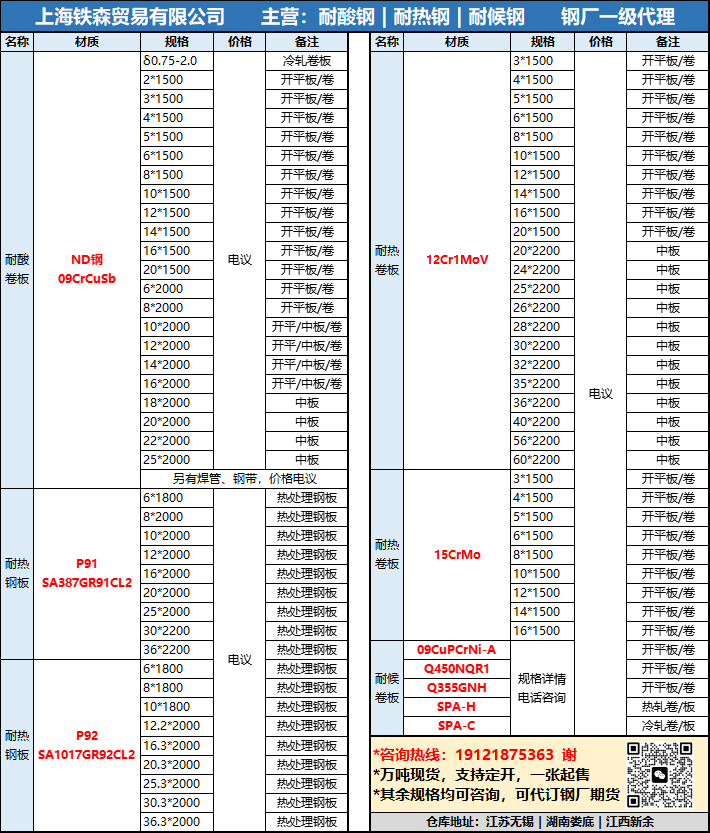Select the 35*2200 spec cell

542,384
